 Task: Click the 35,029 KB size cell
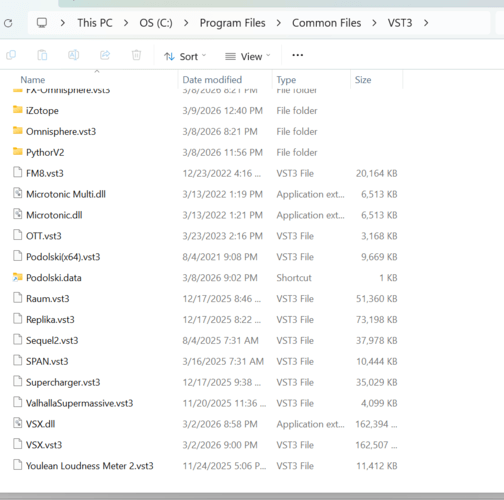pos(377,382)
